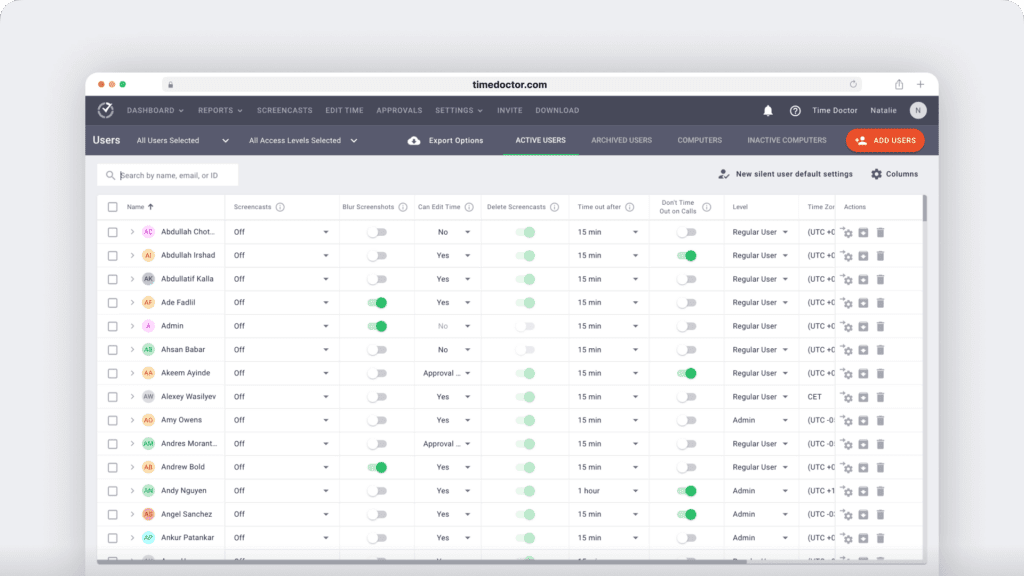Click Natalie's profile avatar
Viewport: 1024px width, 576px height.
(918, 111)
